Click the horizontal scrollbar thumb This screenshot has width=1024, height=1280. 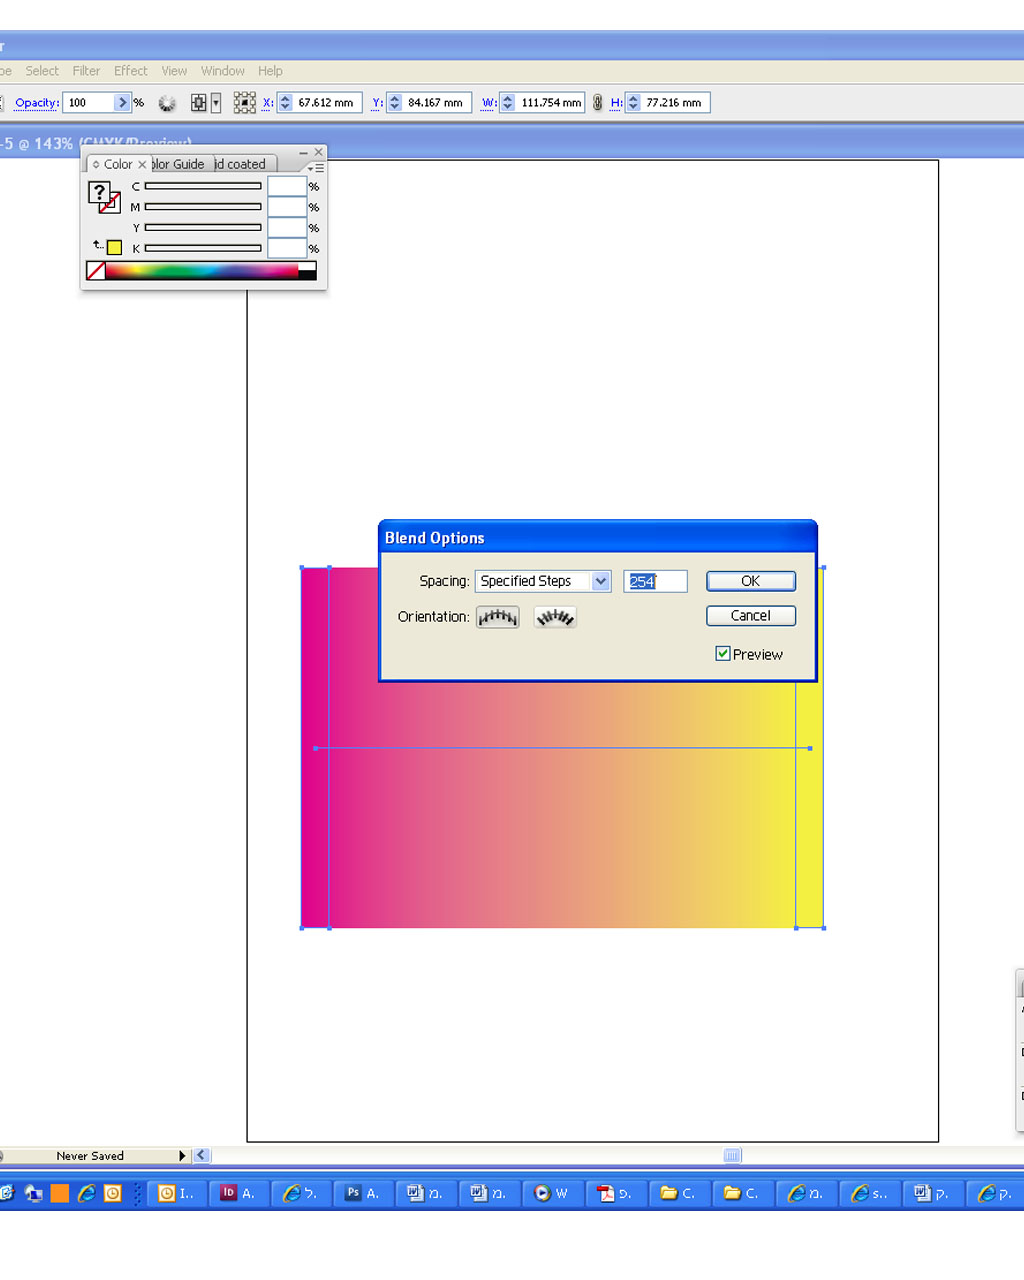(x=732, y=1155)
